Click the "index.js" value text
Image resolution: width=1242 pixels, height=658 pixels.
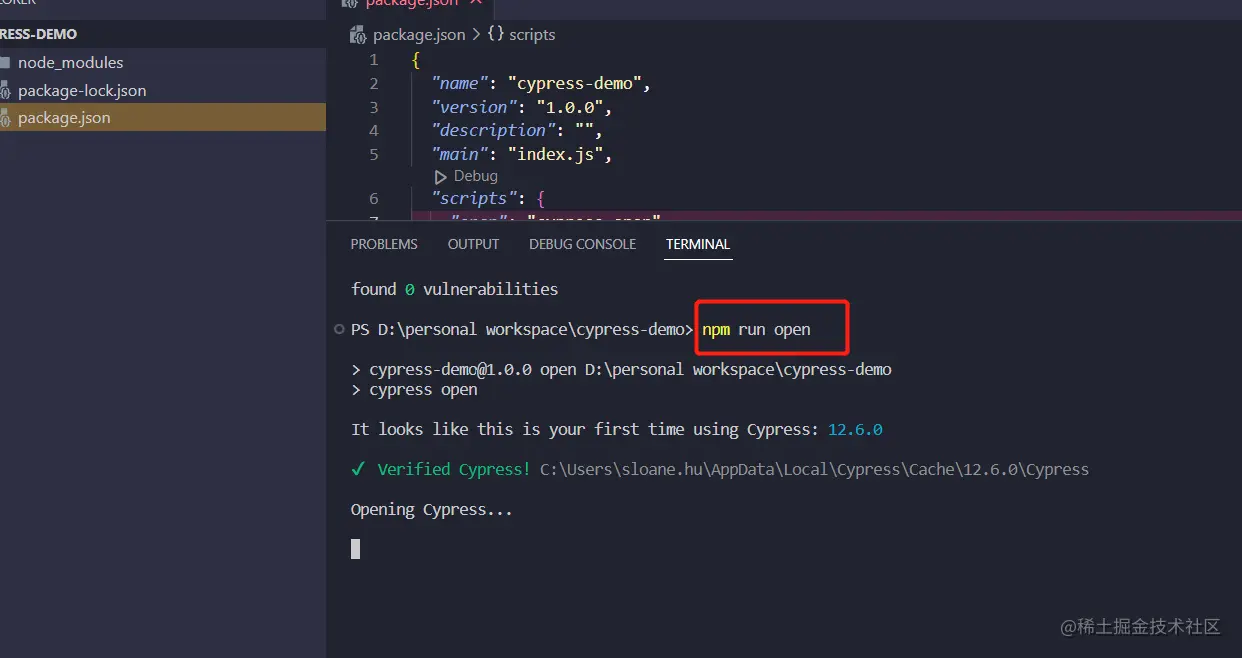(555, 154)
